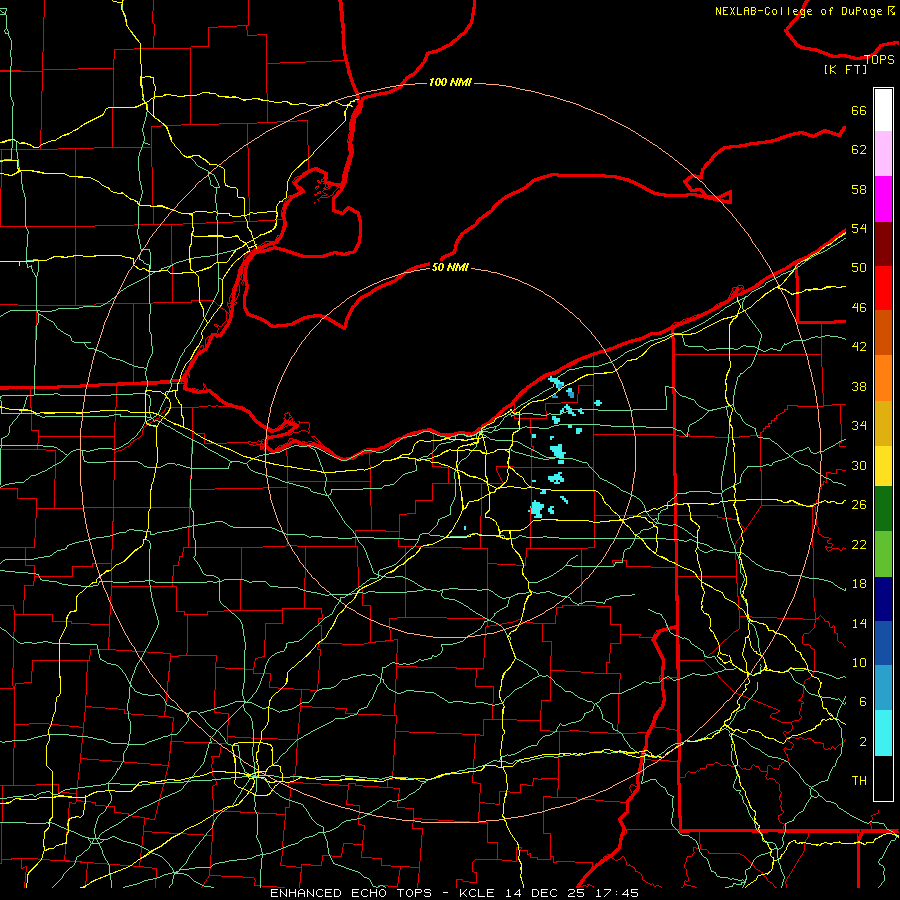900x900 pixels.
Task: Click the "ENHANCED ECHO TOPS" product title
Action: (x=351, y=893)
